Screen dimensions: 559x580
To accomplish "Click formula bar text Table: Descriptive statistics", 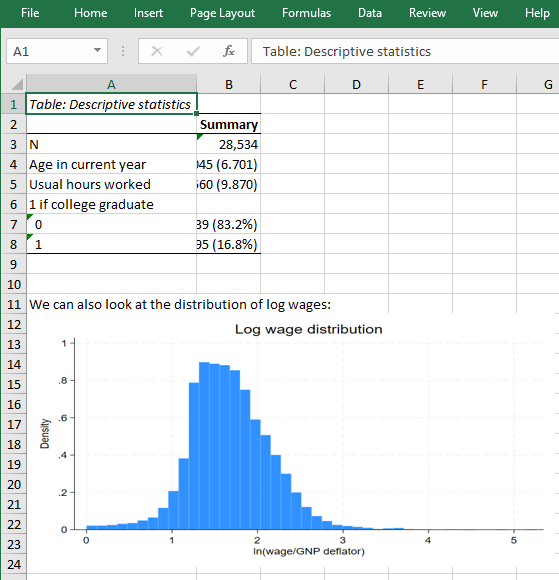I will (347, 51).
